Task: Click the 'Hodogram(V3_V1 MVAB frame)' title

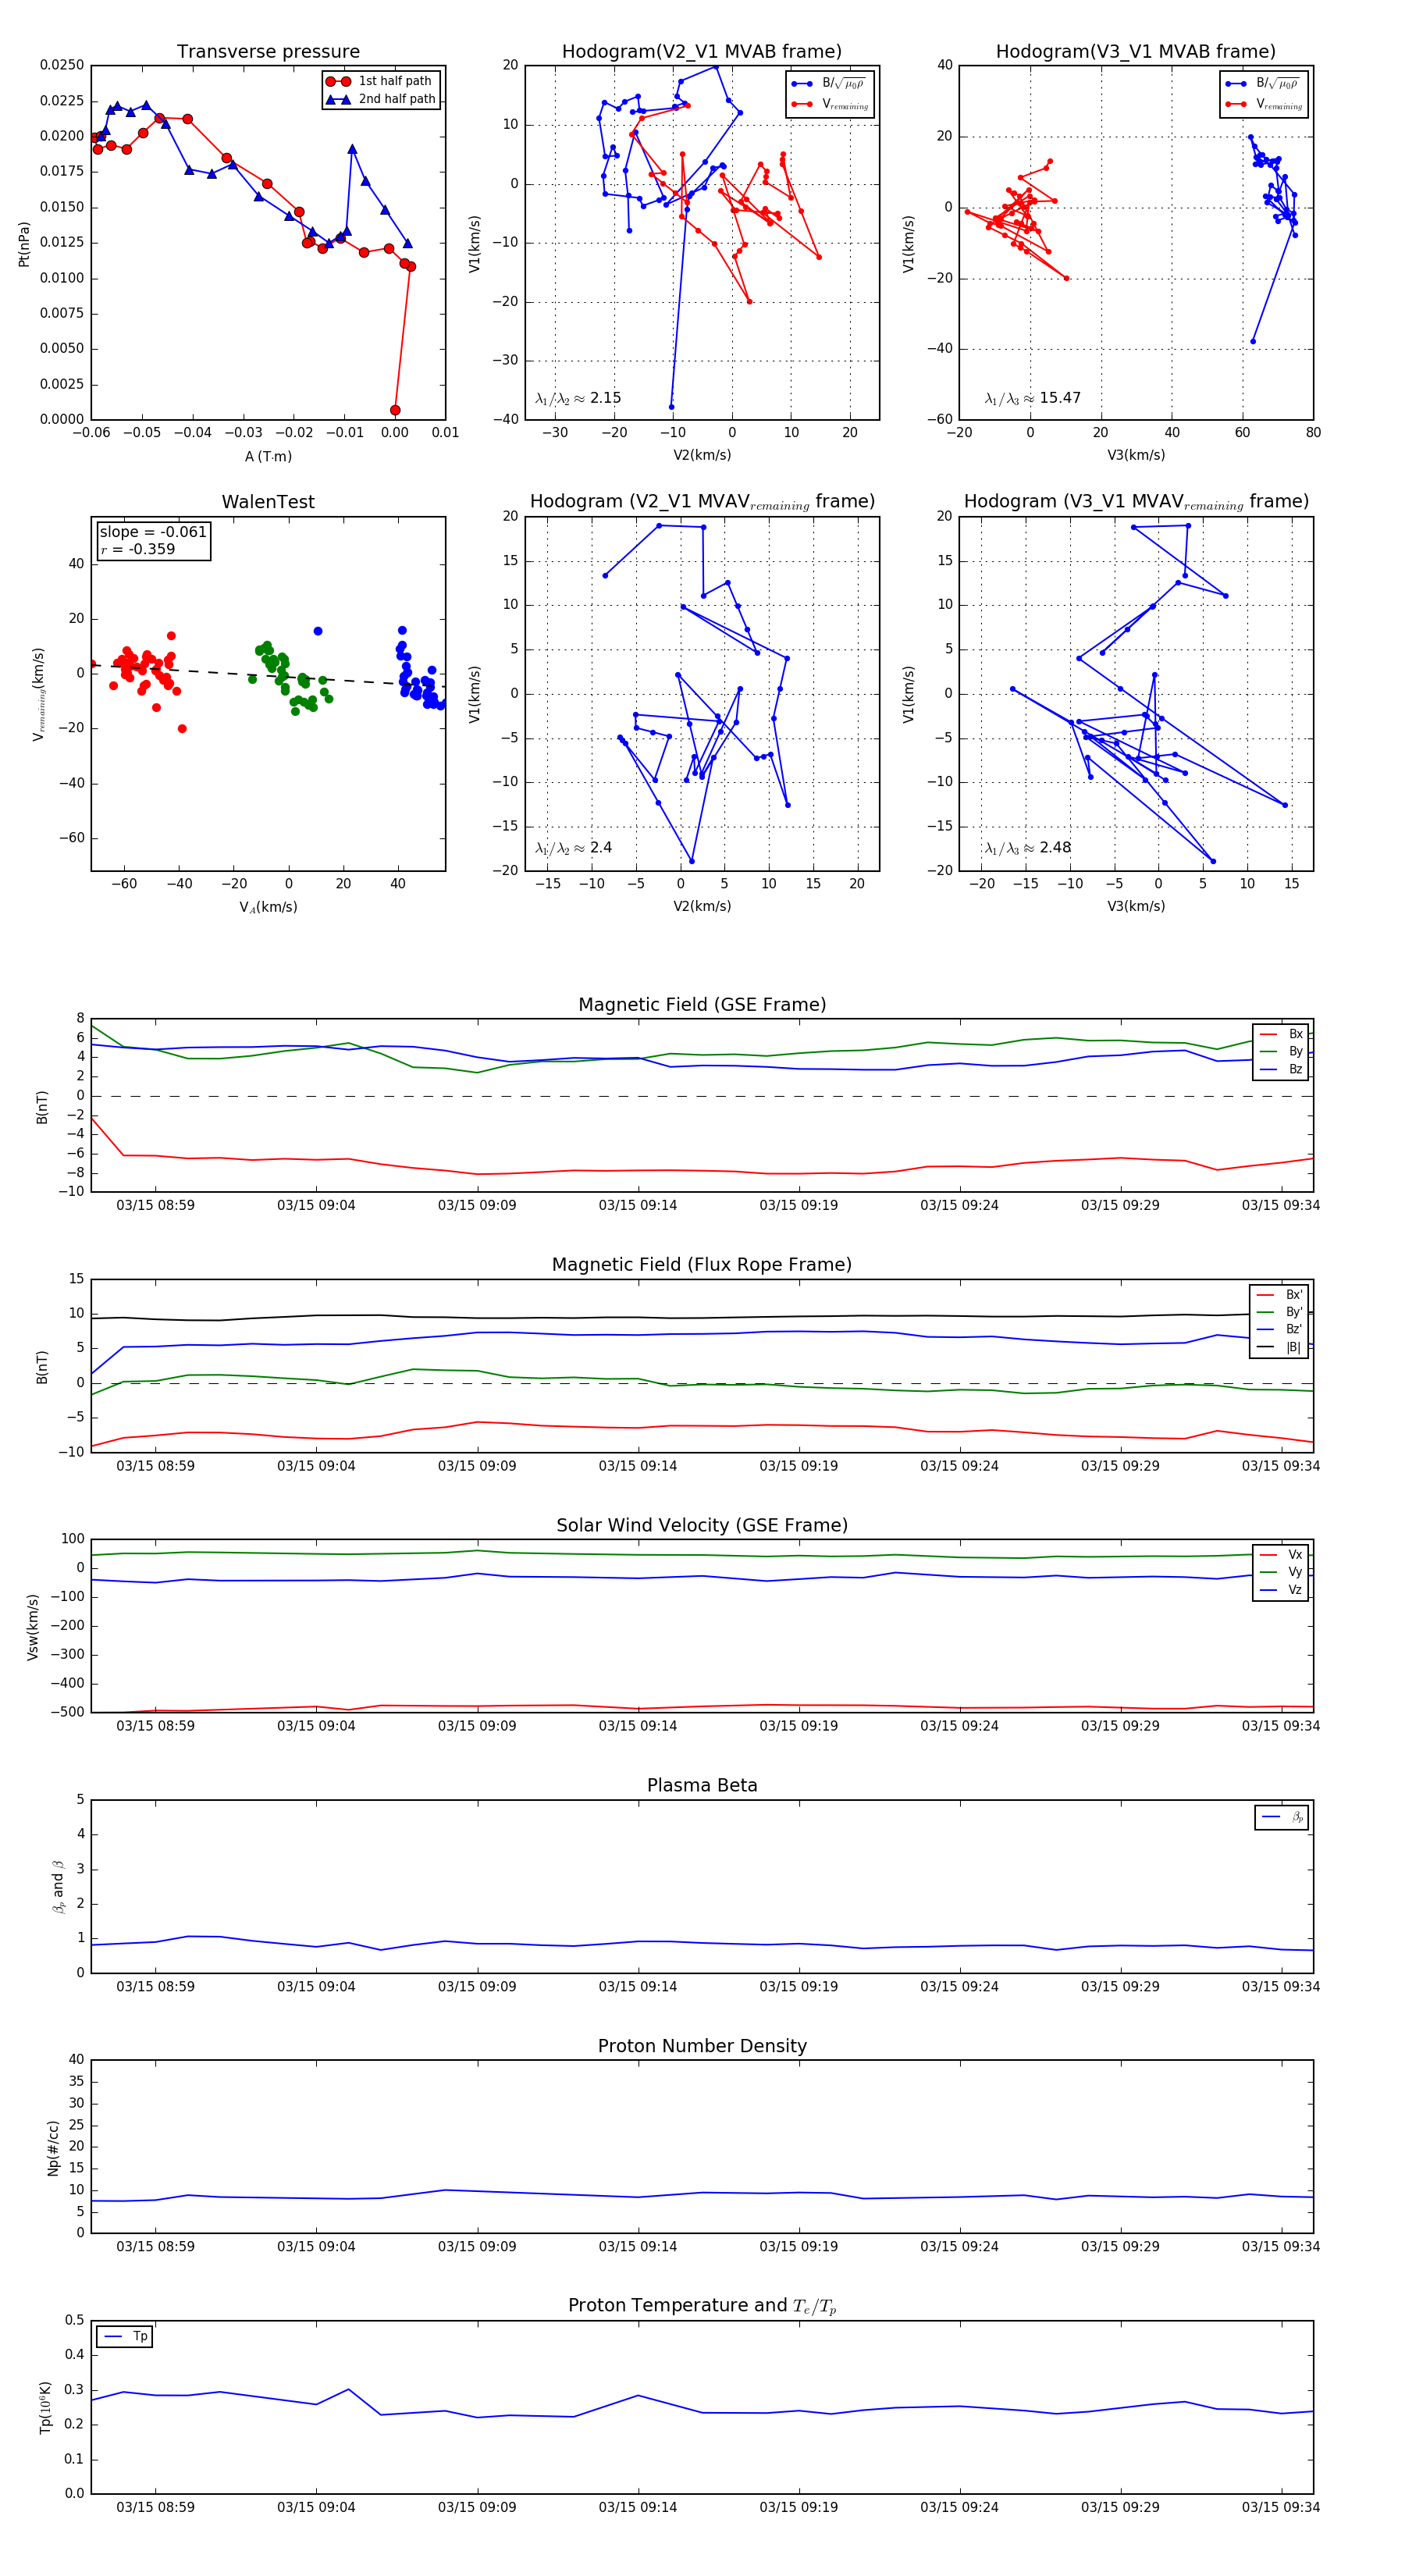Action: 1135,52
